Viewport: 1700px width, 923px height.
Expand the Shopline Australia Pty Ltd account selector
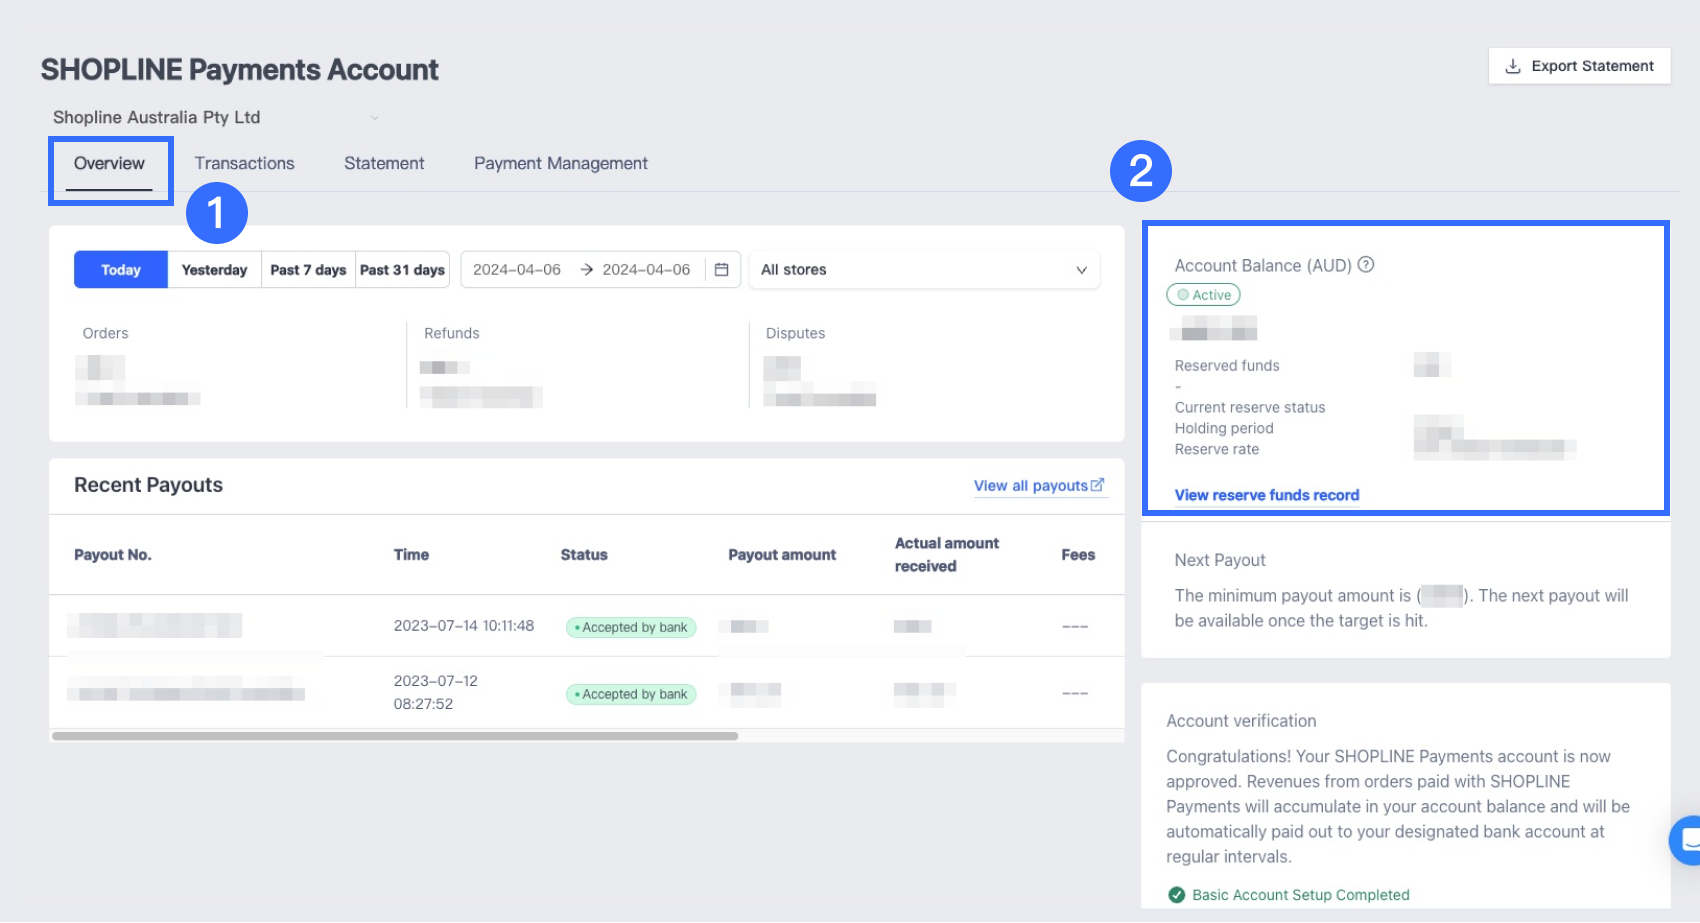(x=216, y=117)
